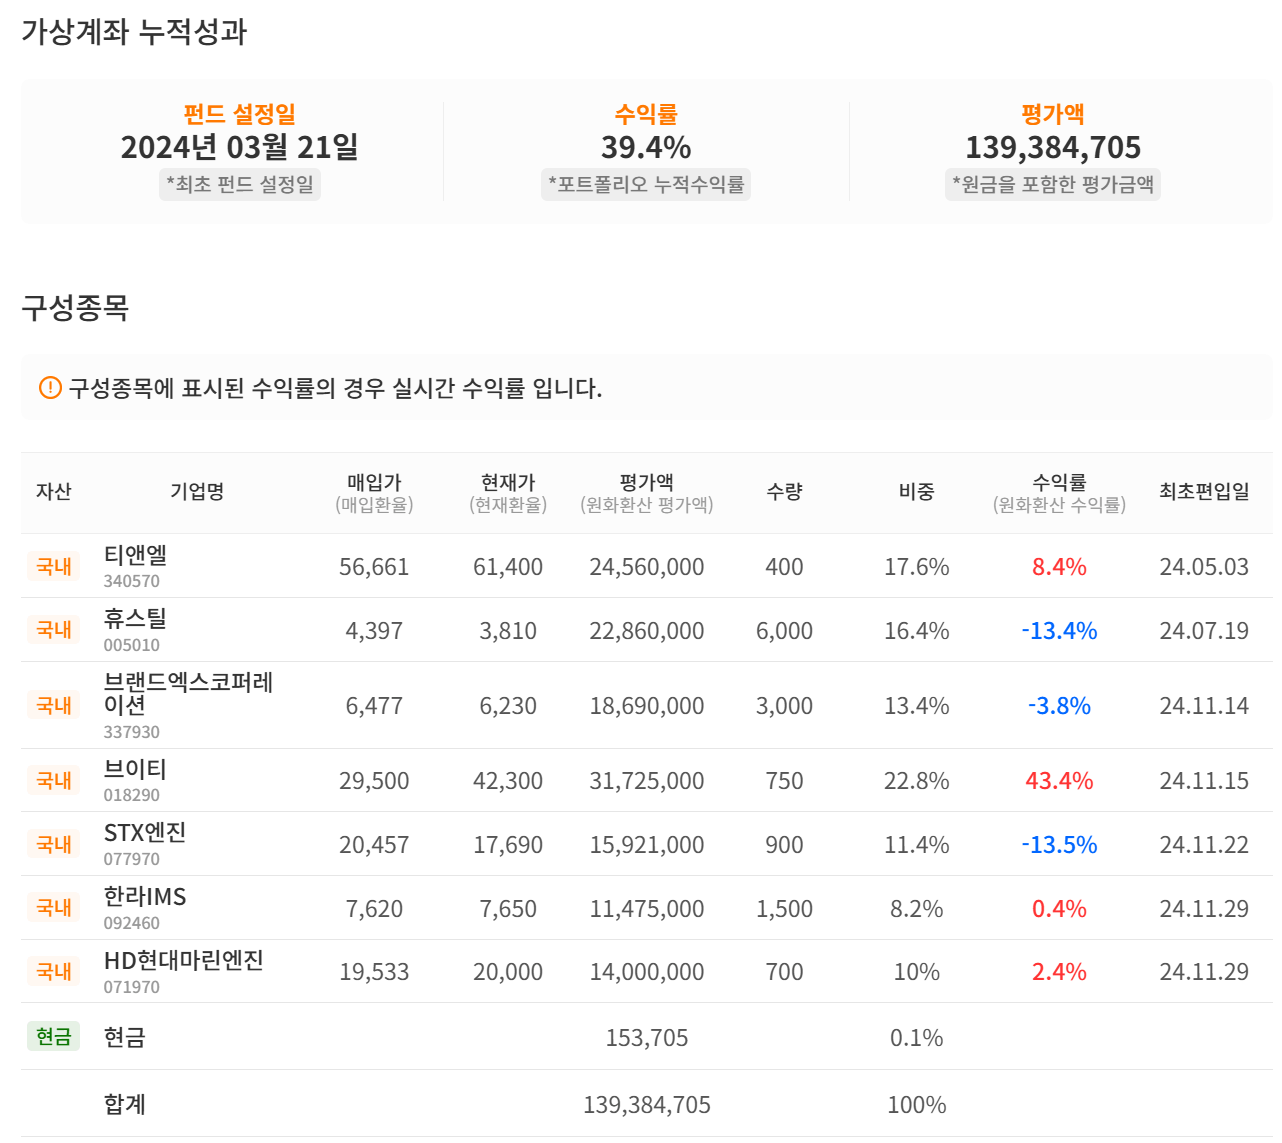Click the -13.5% return for STX엔진
This screenshot has height=1143, width=1282.
tap(1059, 845)
